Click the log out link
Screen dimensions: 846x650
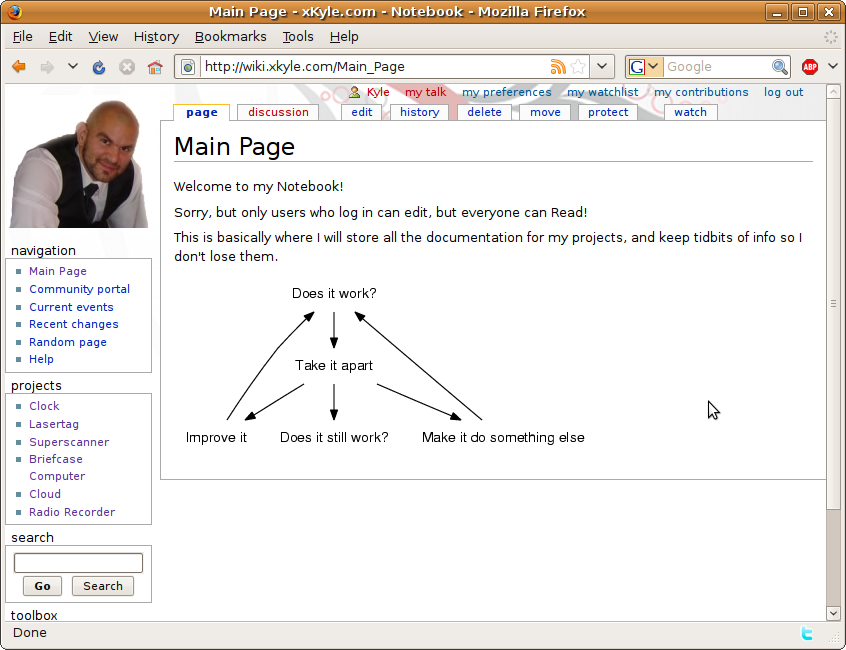point(783,92)
